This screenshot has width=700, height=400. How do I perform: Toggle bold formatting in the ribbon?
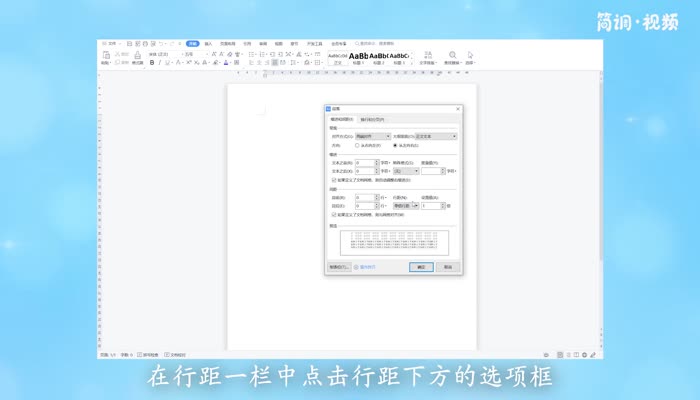click(x=152, y=62)
